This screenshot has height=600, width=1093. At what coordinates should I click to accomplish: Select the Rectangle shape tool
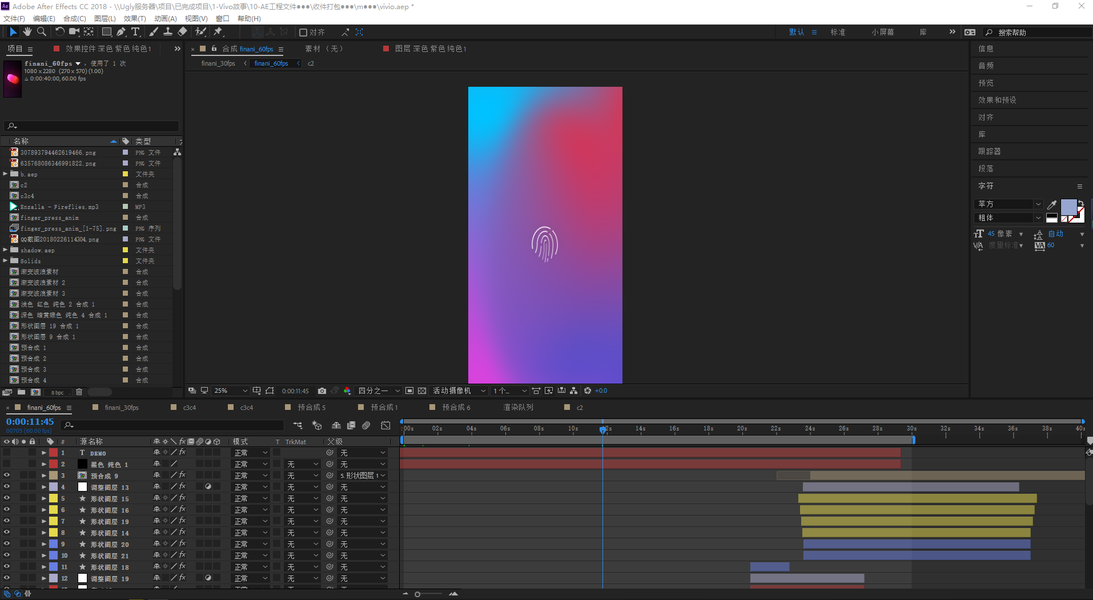click(107, 32)
